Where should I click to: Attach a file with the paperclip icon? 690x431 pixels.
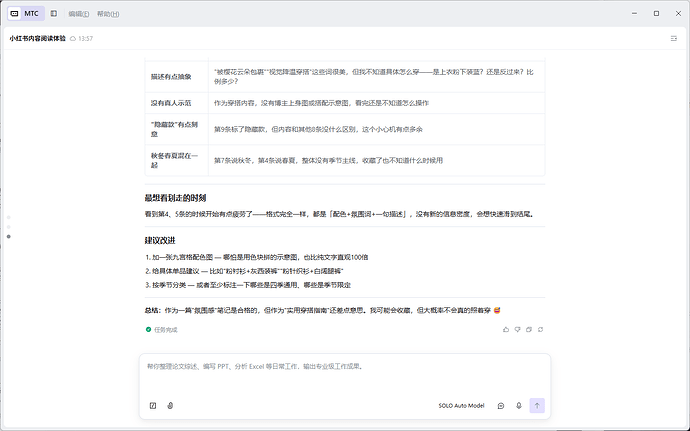pos(170,405)
